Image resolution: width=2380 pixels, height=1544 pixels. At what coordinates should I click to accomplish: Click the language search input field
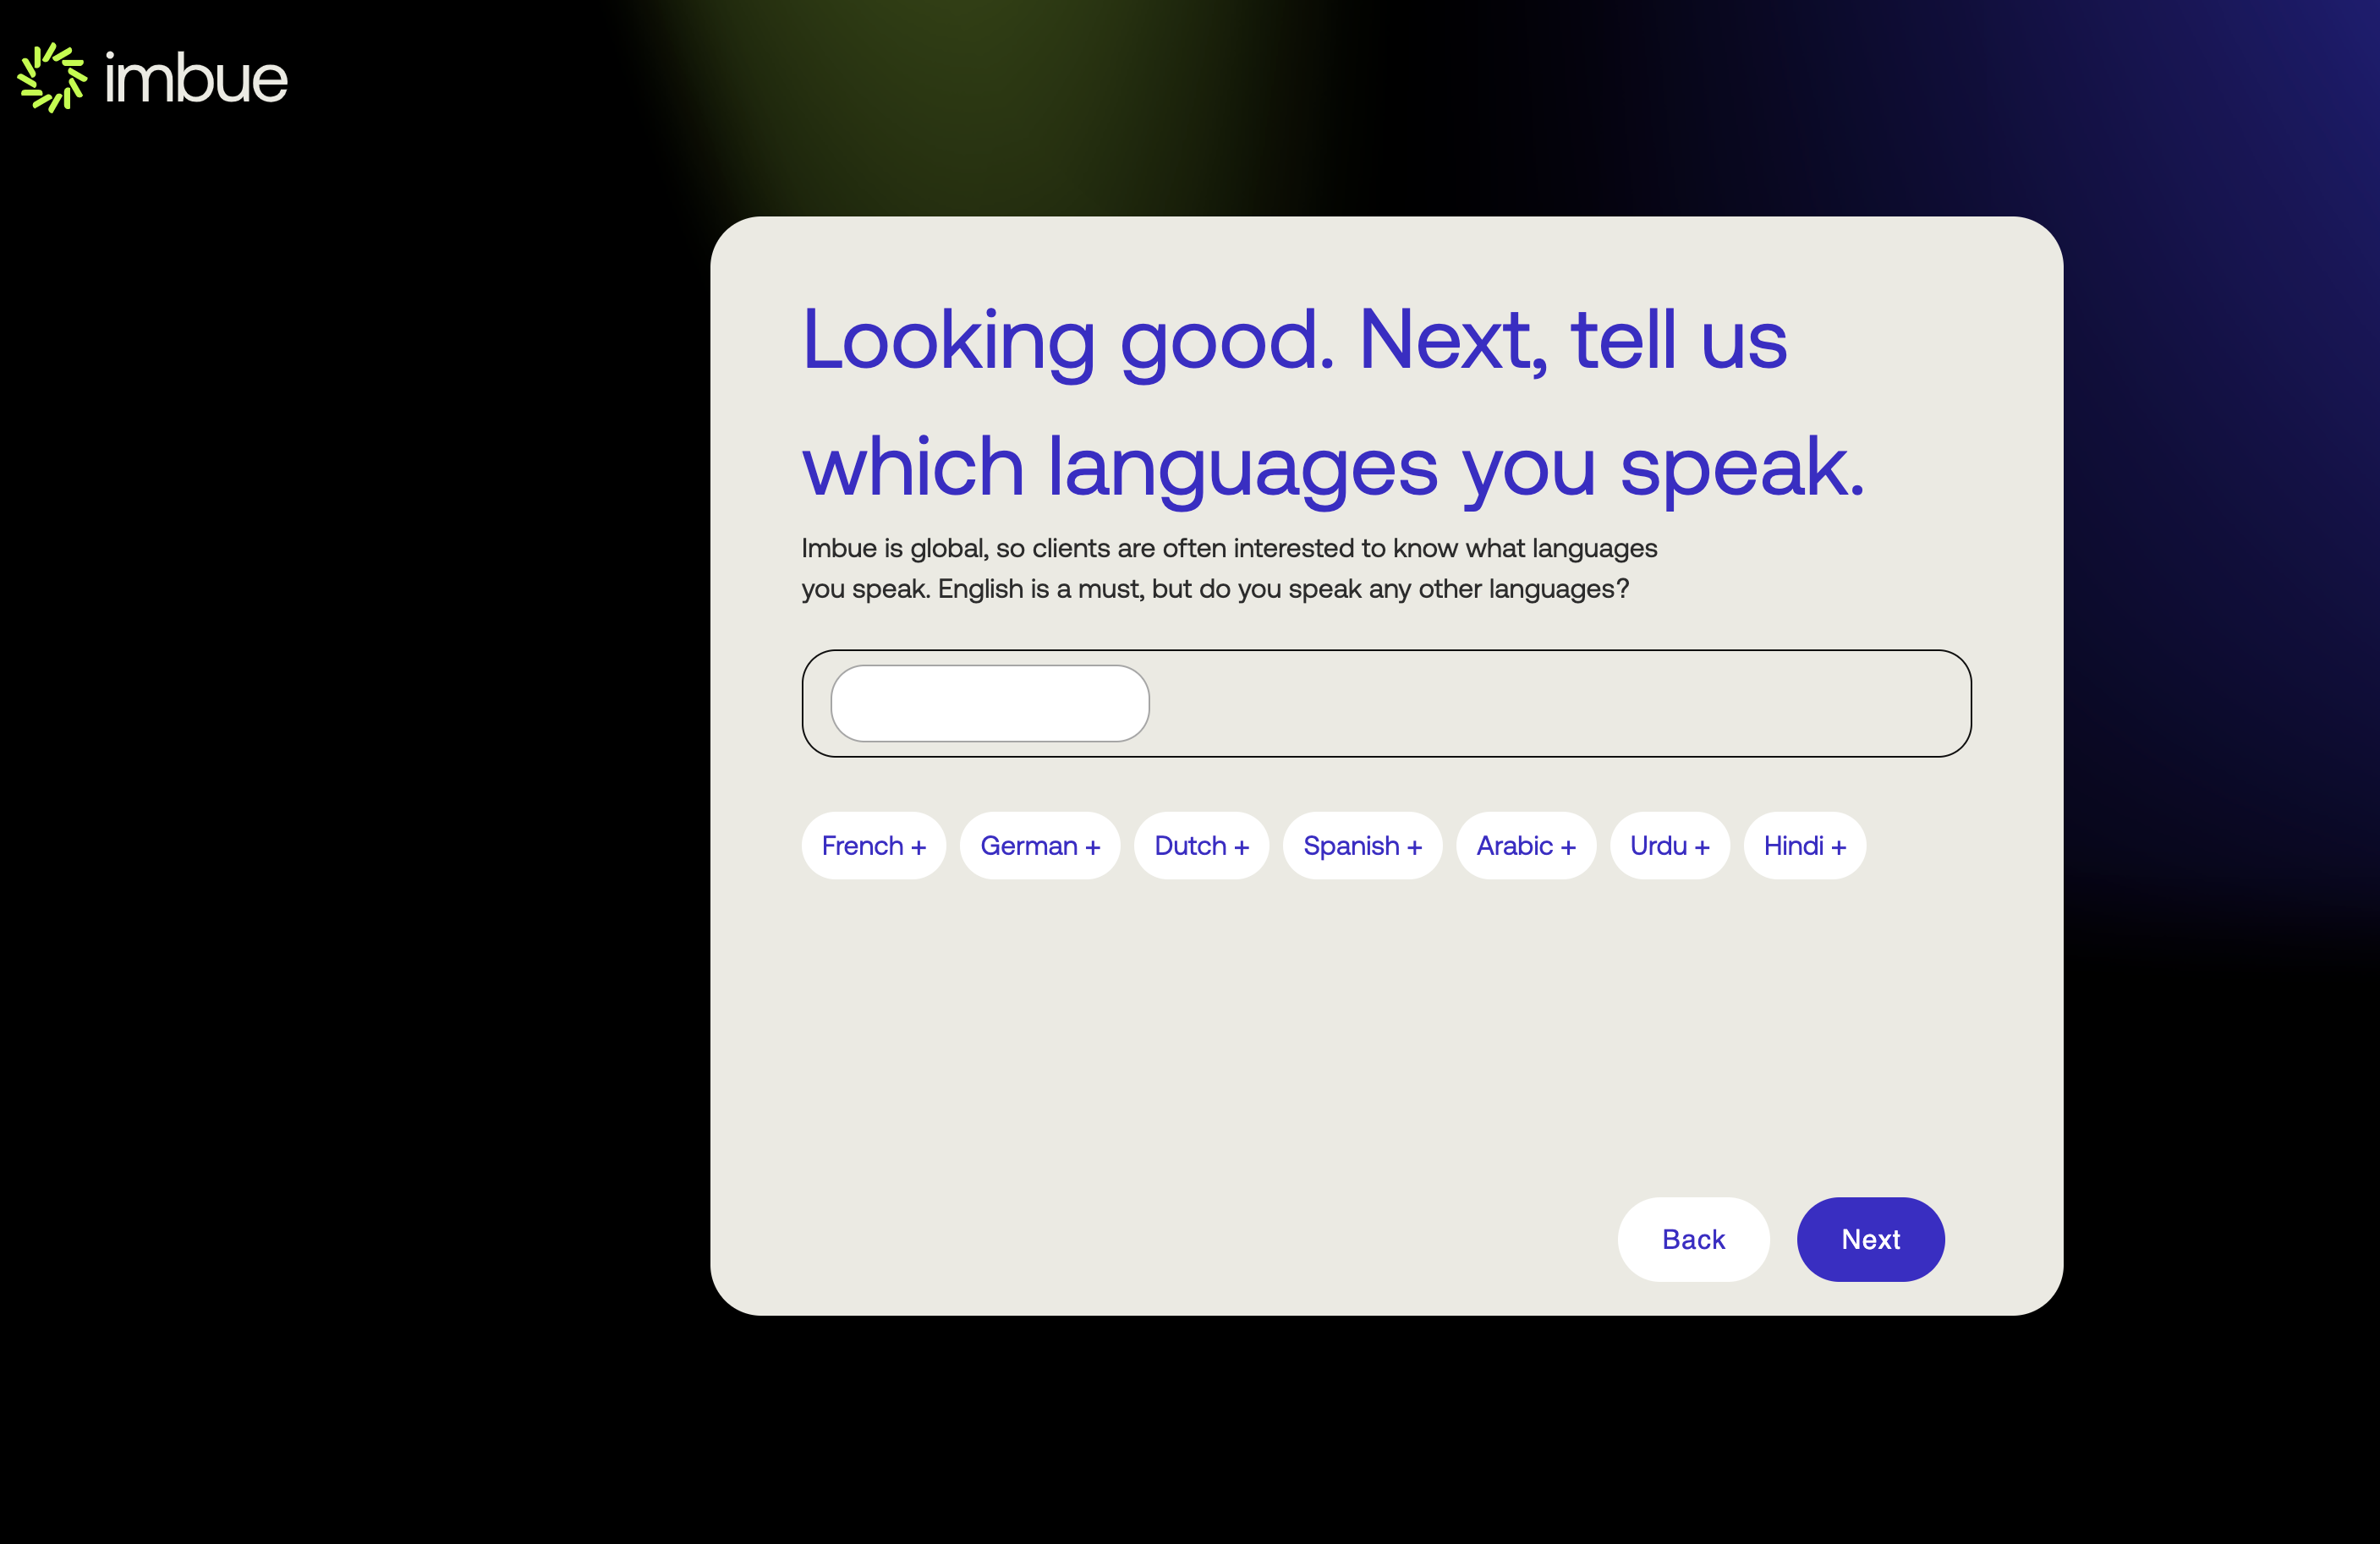(x=989, y=703)
